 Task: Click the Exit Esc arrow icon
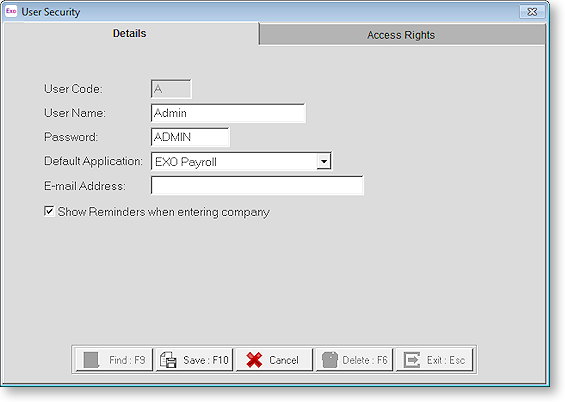(412, 360)
